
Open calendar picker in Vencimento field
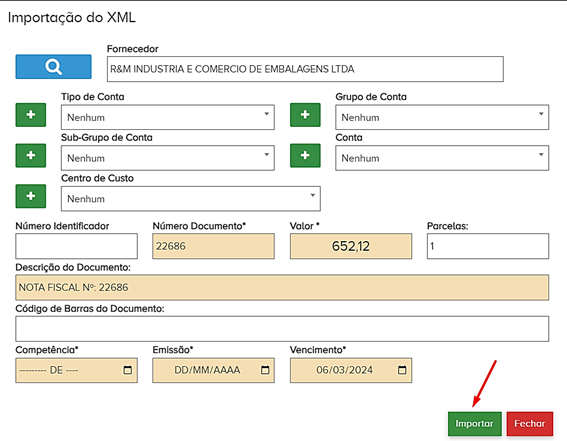pos(402,370)
